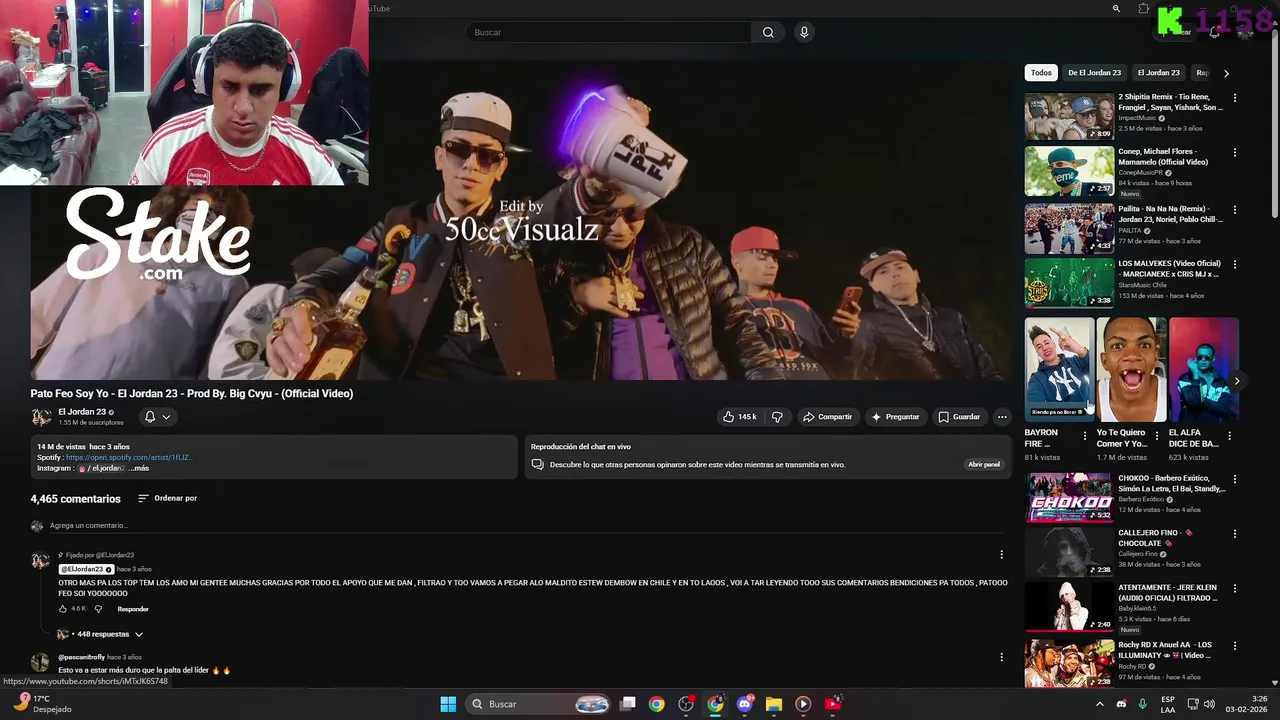This screenshot has height=720, width=1280.
Task: Show next Shorts with arrow
Action: click(1236, 381)
